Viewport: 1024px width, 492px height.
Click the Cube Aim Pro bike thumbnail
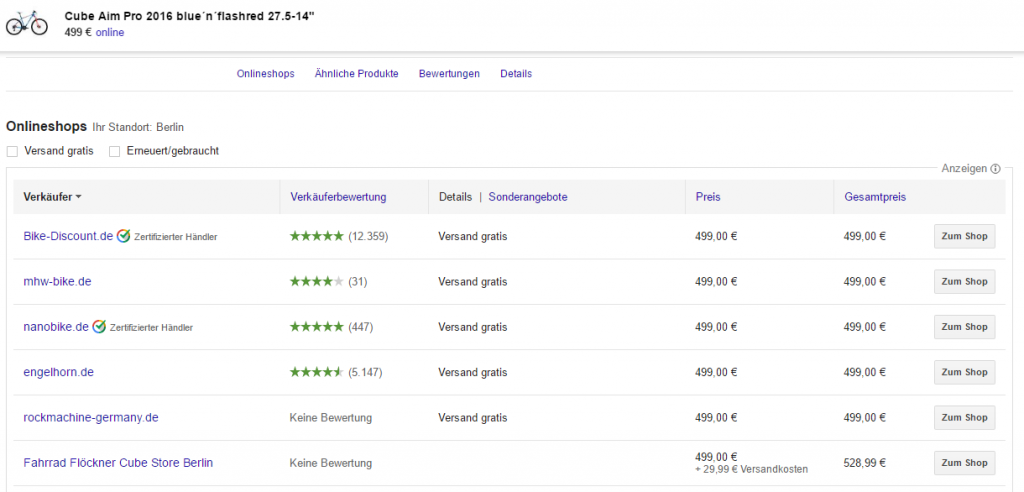point(27,23)
